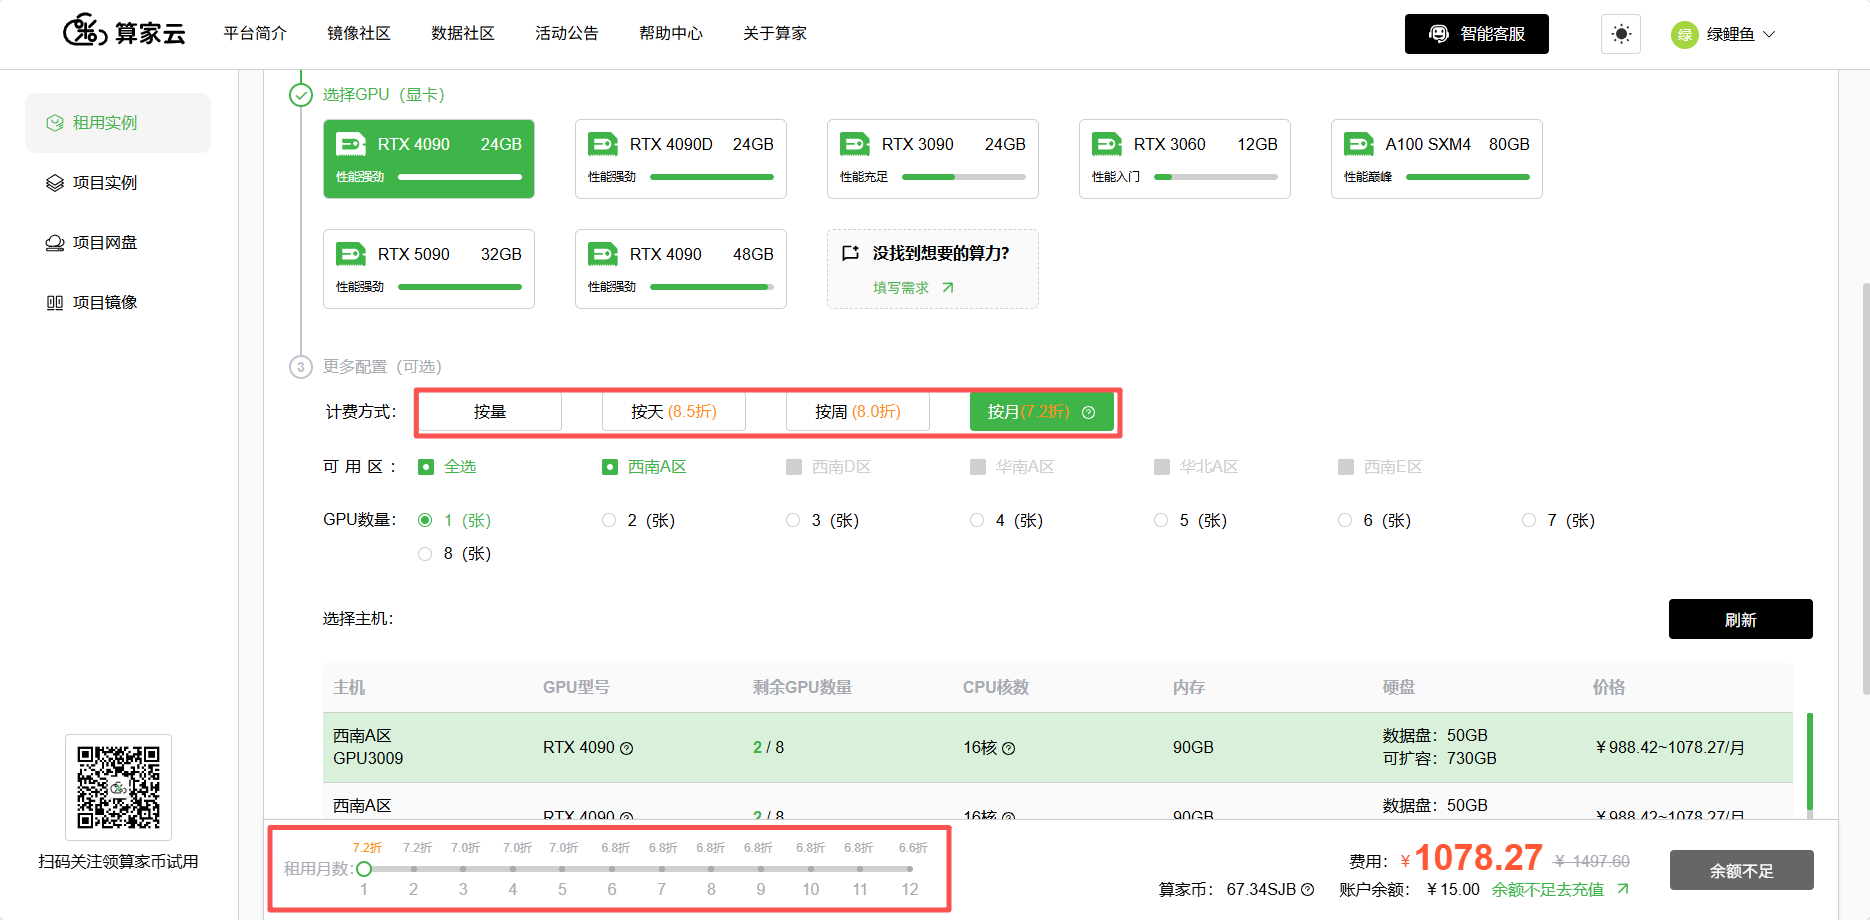
Task: Click the question icon next to 67.34SJB
Action: click(x=1307, y=889)
